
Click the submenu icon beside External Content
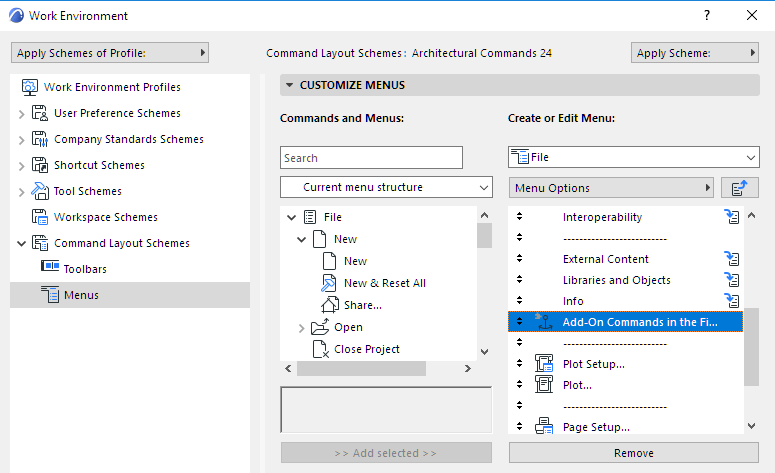click(x=732, y=259)
